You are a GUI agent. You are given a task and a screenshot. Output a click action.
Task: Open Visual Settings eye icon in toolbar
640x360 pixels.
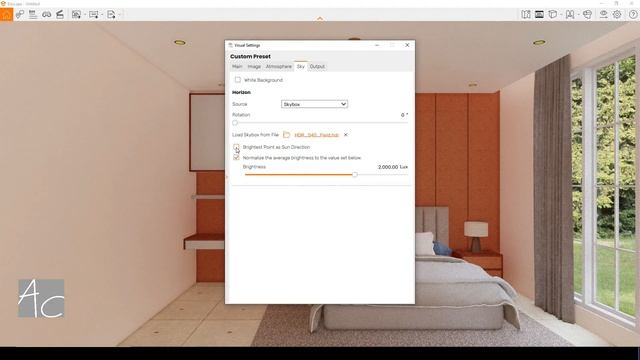pos(603,15)
